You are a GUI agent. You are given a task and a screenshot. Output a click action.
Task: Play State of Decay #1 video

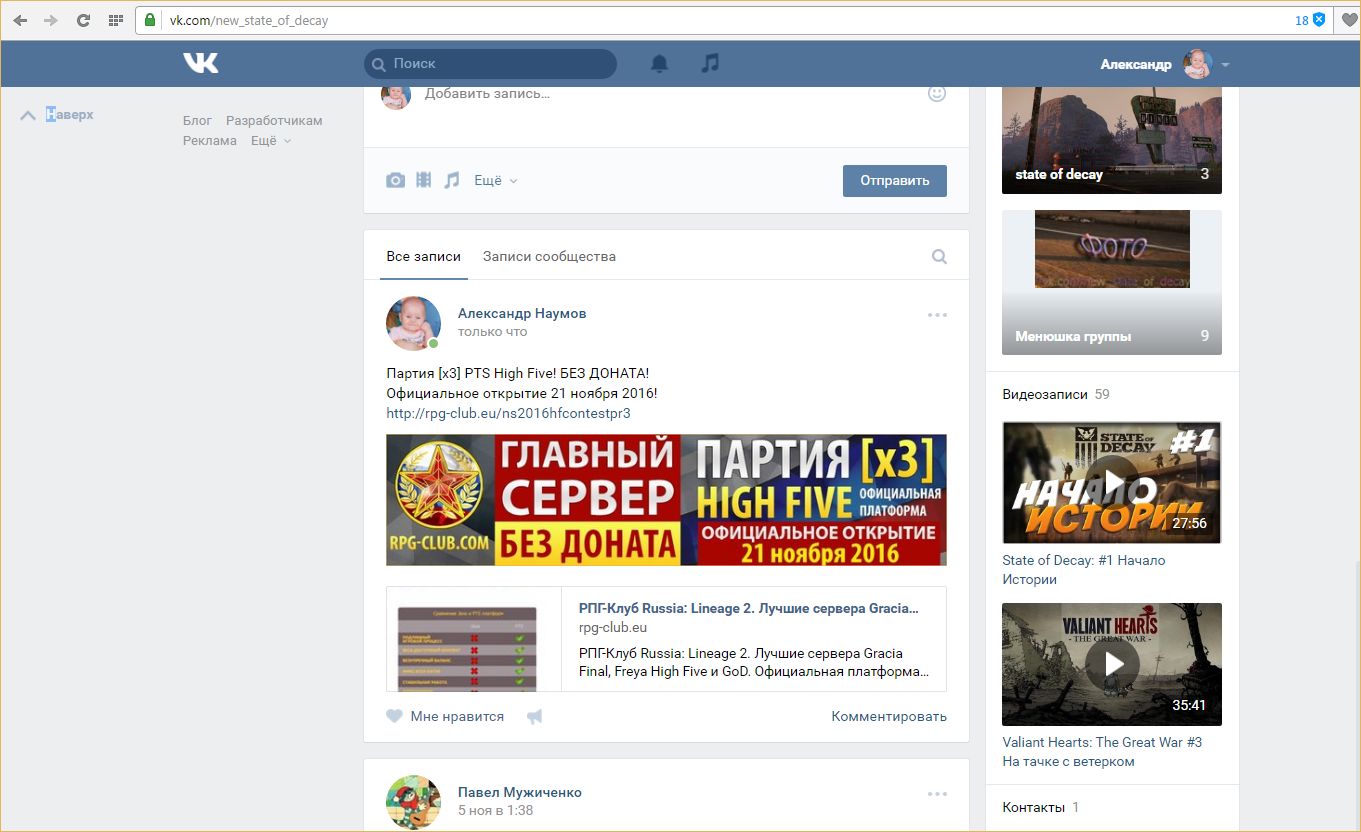pos(1111,482)
